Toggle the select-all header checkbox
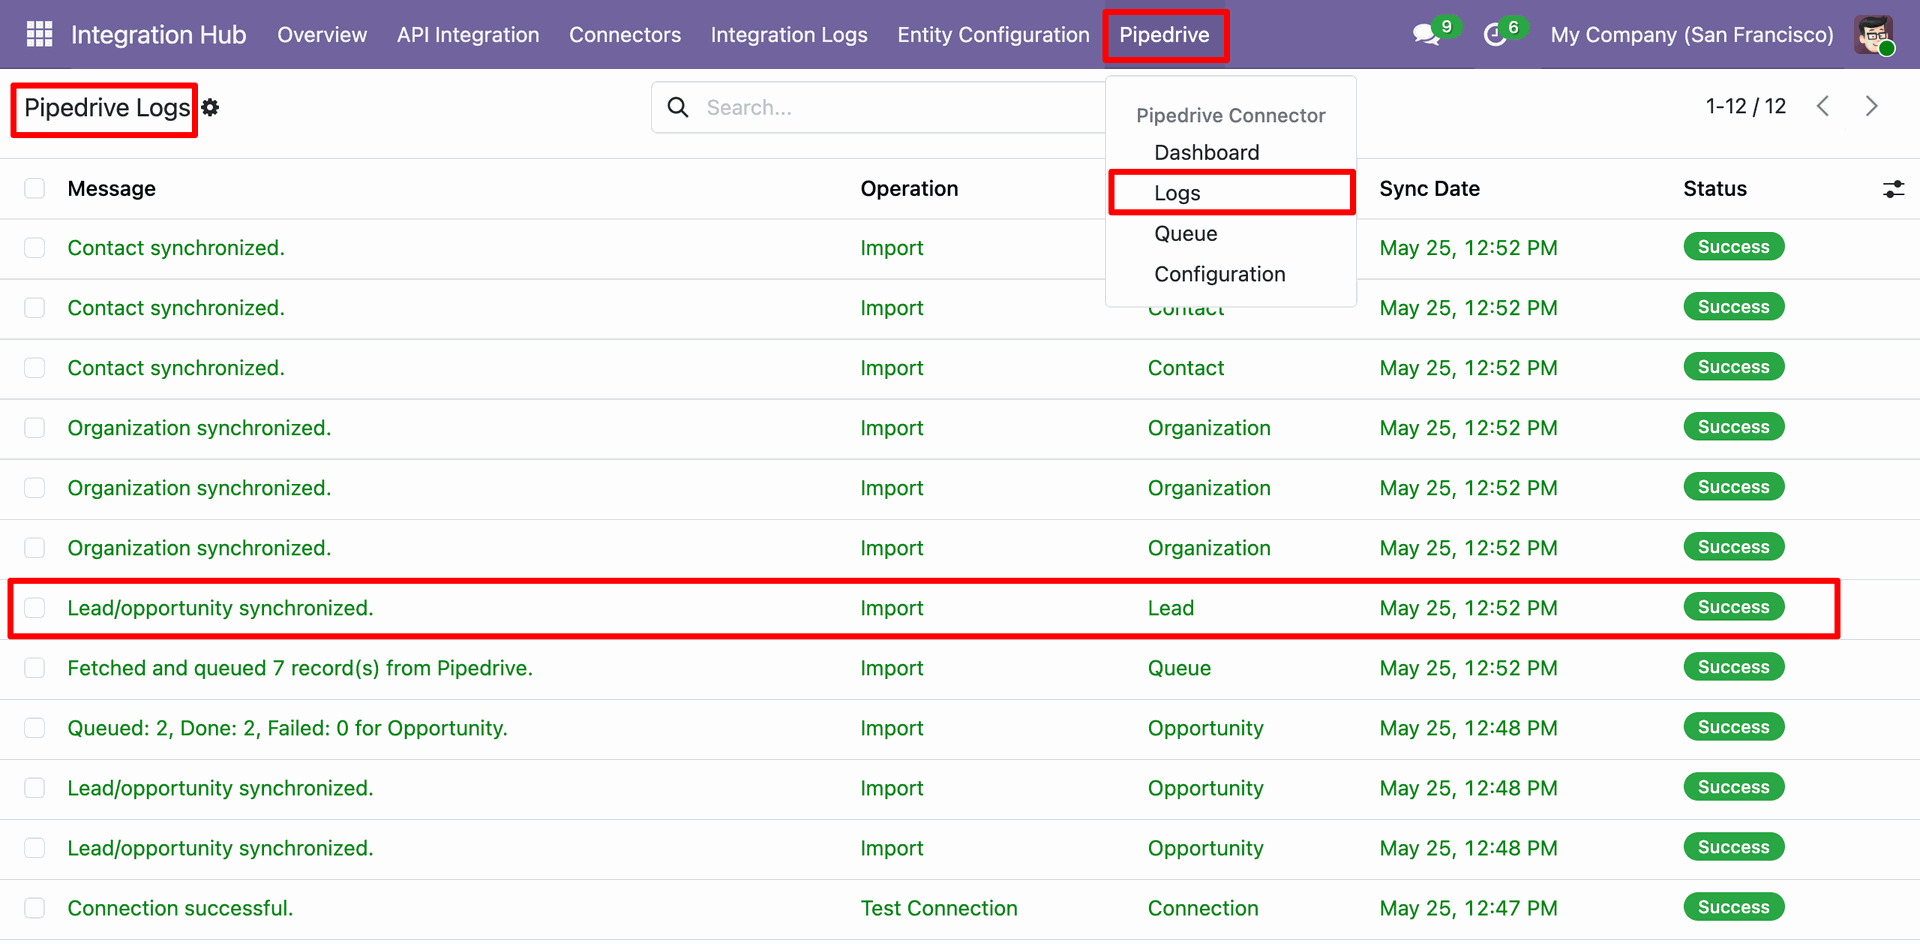Screen dimensions: 1920x944 (35, 189)
